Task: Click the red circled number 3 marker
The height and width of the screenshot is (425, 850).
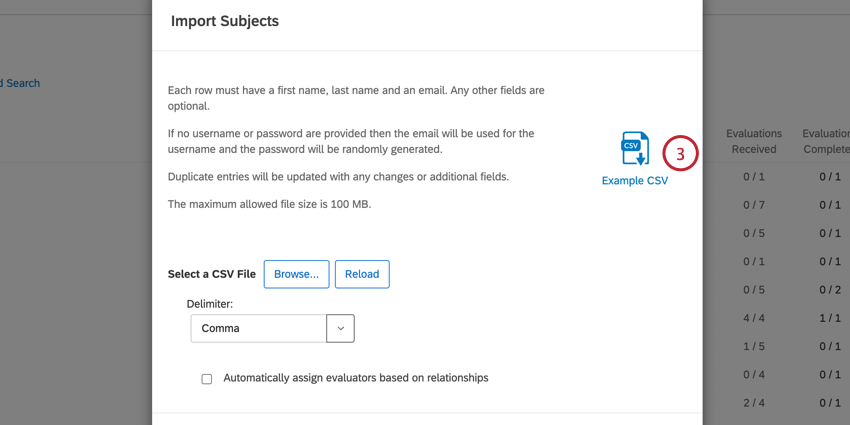Action: click(680, 154)
